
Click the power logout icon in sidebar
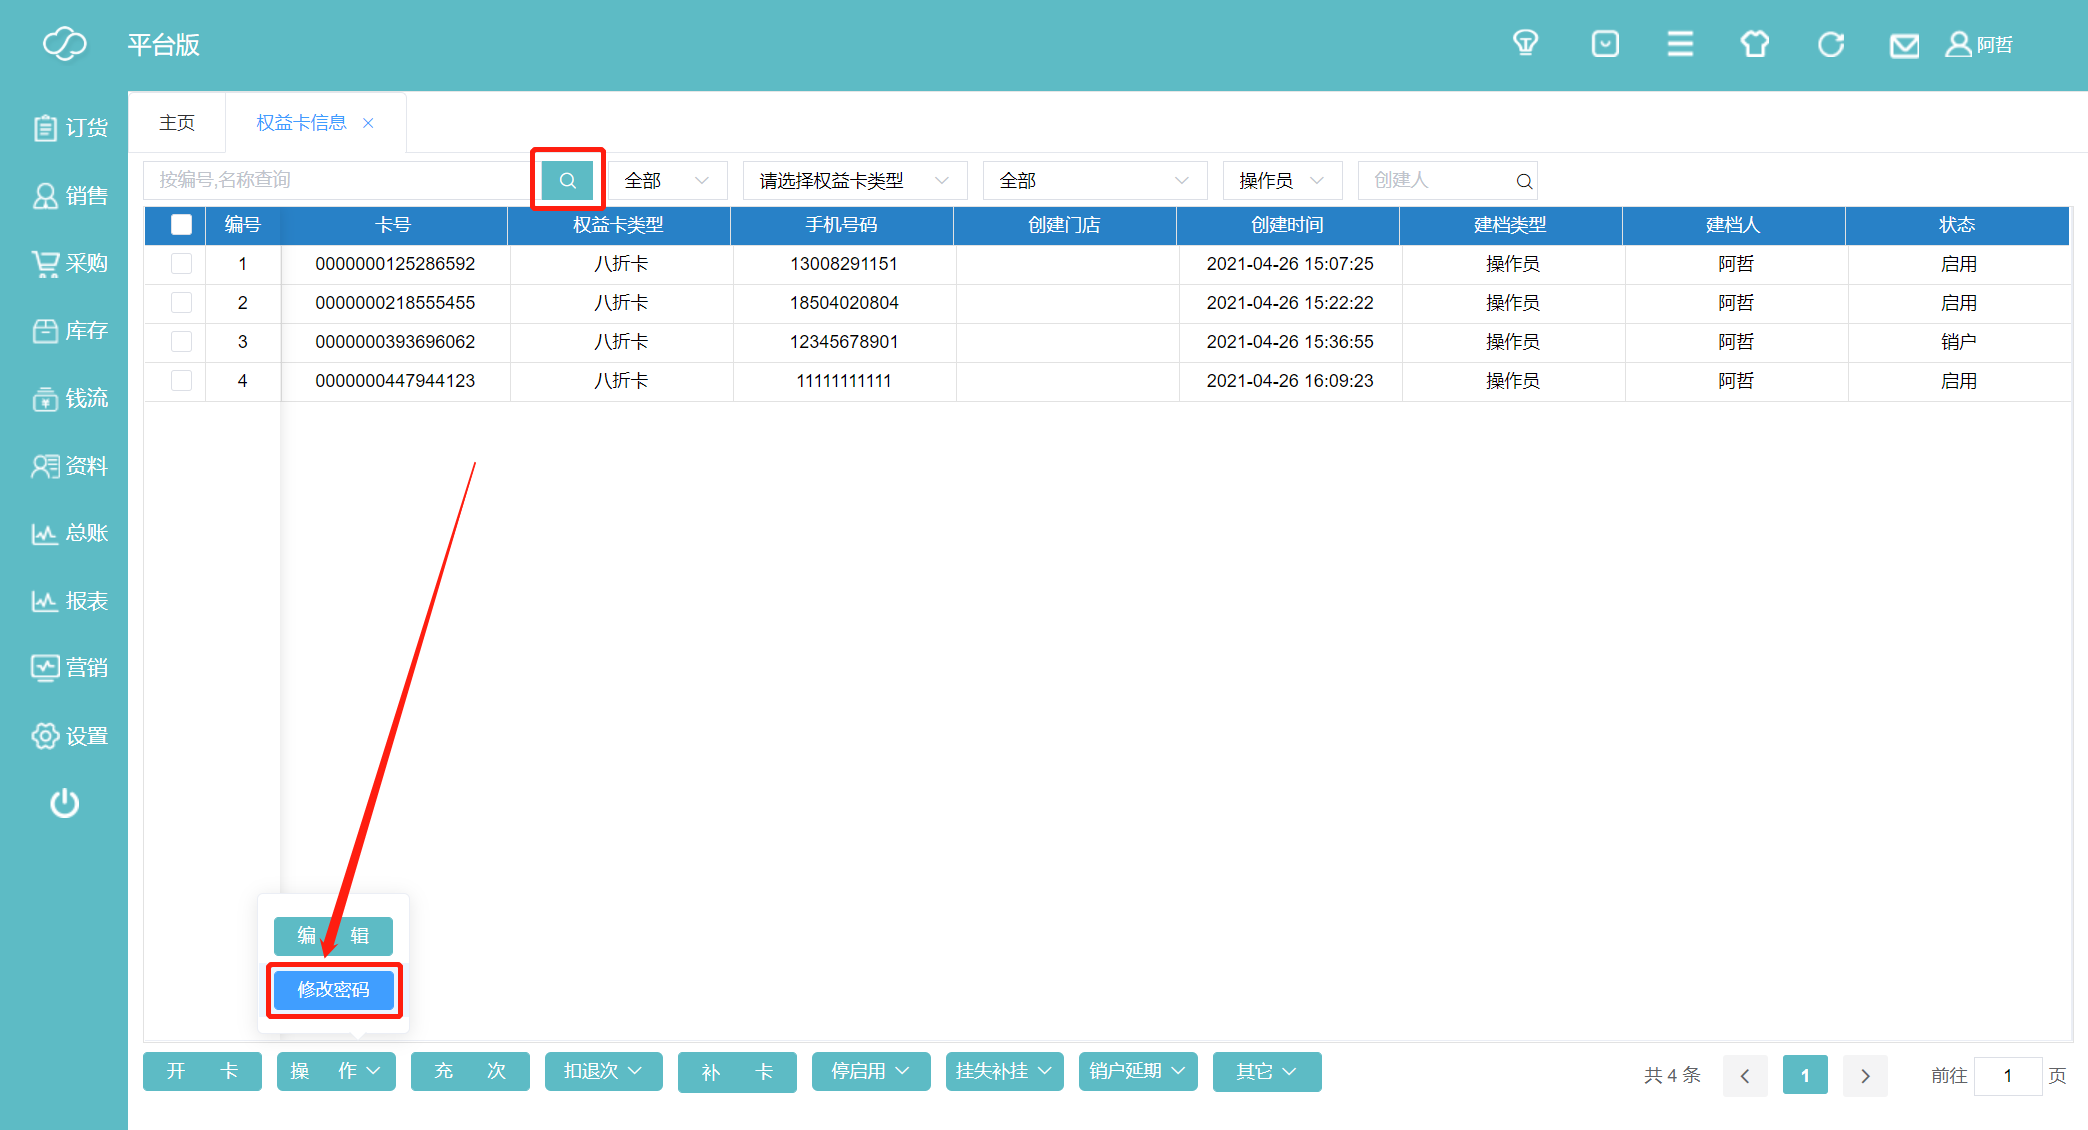pyautogui.click(x=65, y=803)
